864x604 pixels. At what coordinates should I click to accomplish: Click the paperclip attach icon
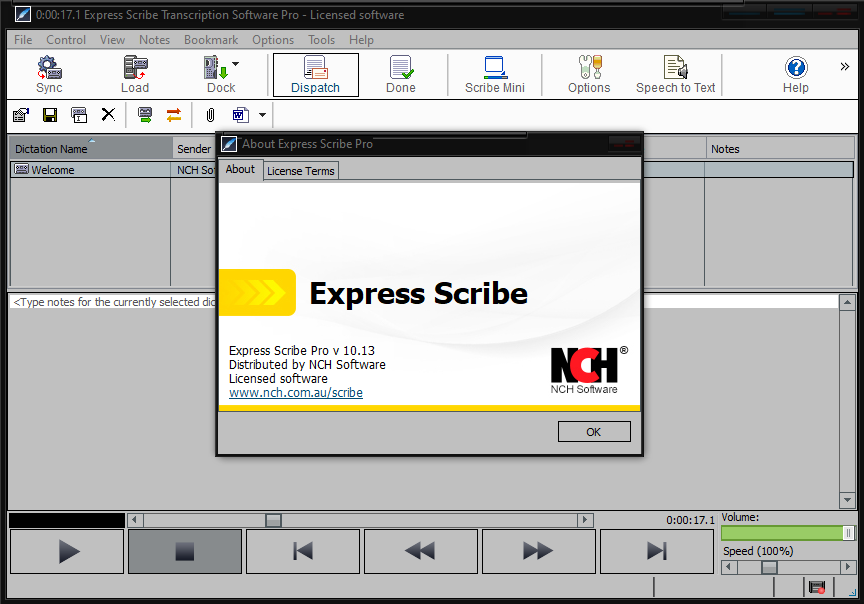tap(210, 115)
